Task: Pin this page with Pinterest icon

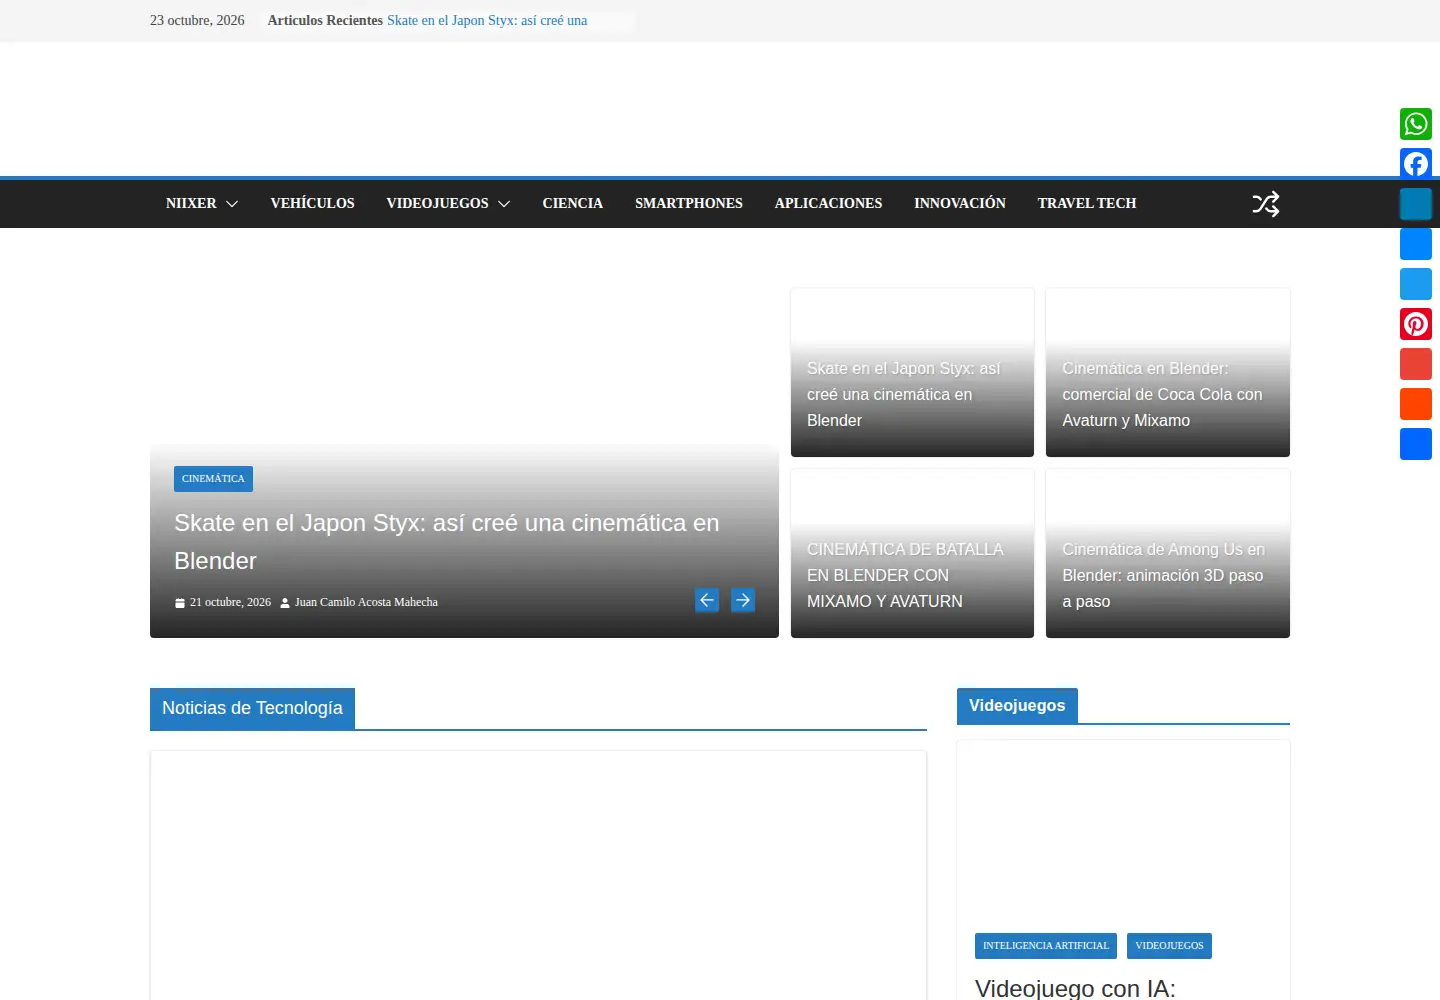Action: tap(1416, 324)
